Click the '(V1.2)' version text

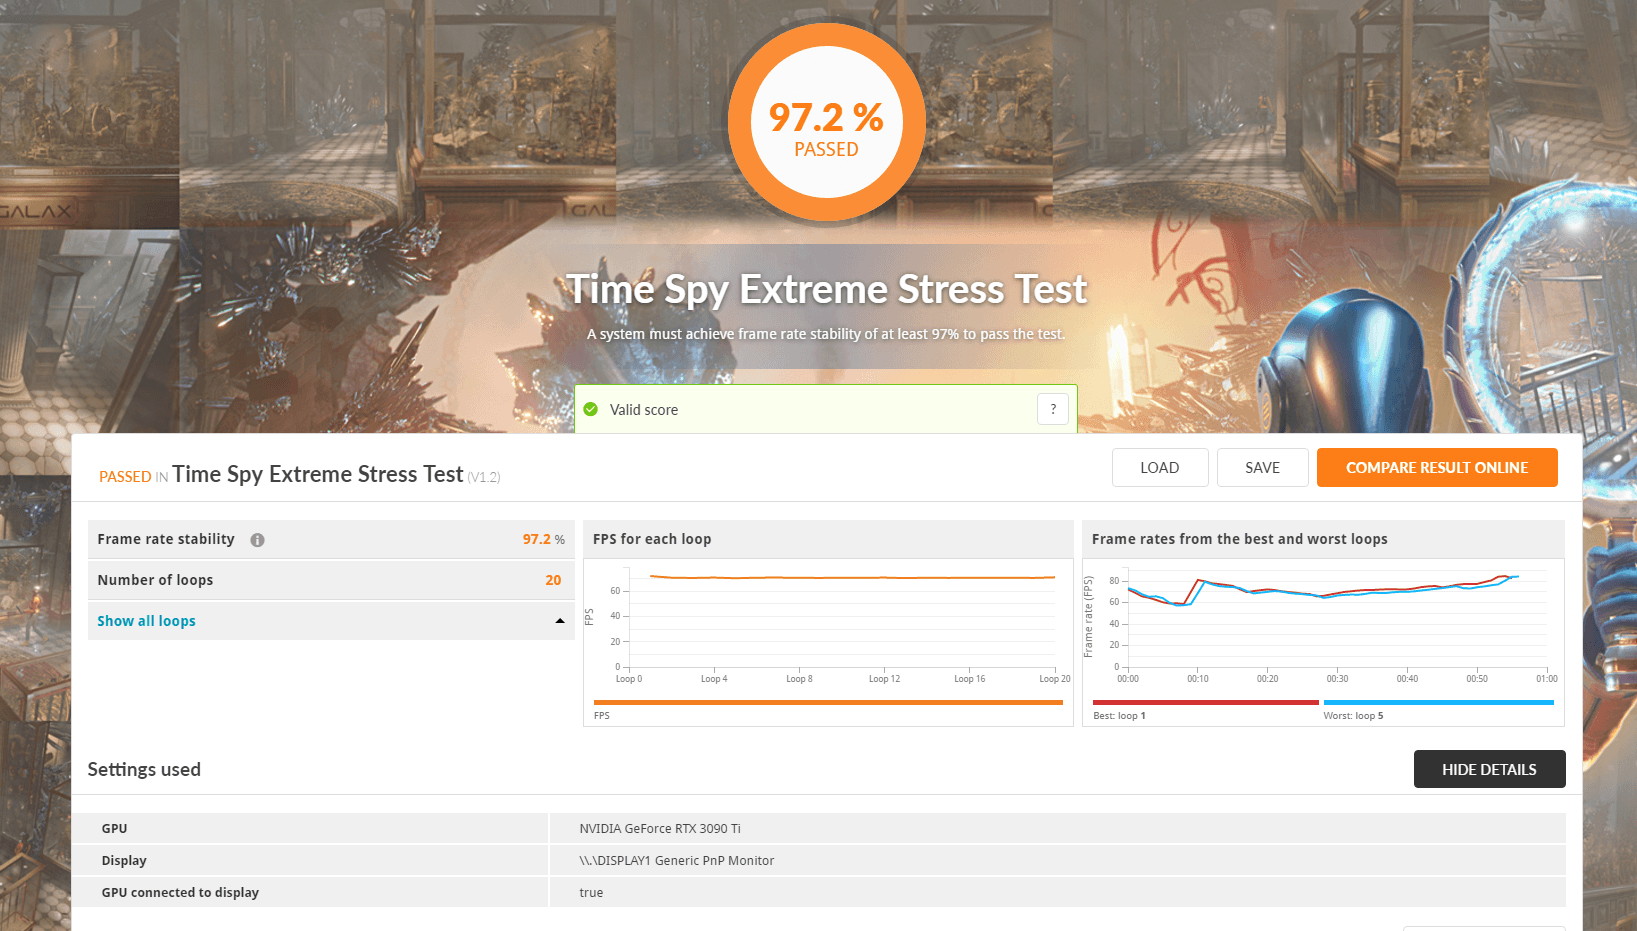pyautogui.click(x=484, y=477)
